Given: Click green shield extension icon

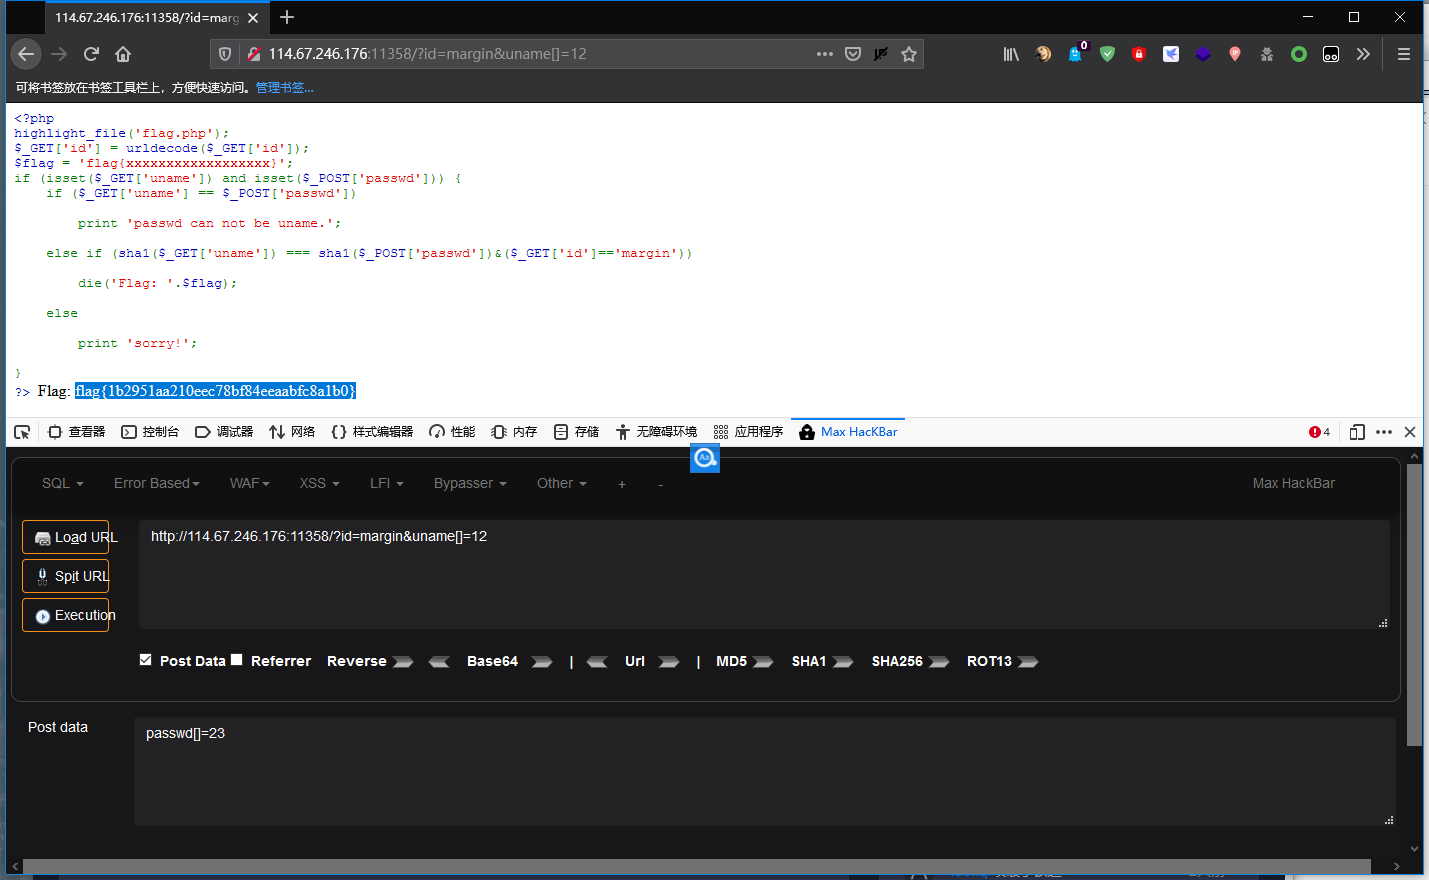Looking at the screenshot, I should [1107, 54].
